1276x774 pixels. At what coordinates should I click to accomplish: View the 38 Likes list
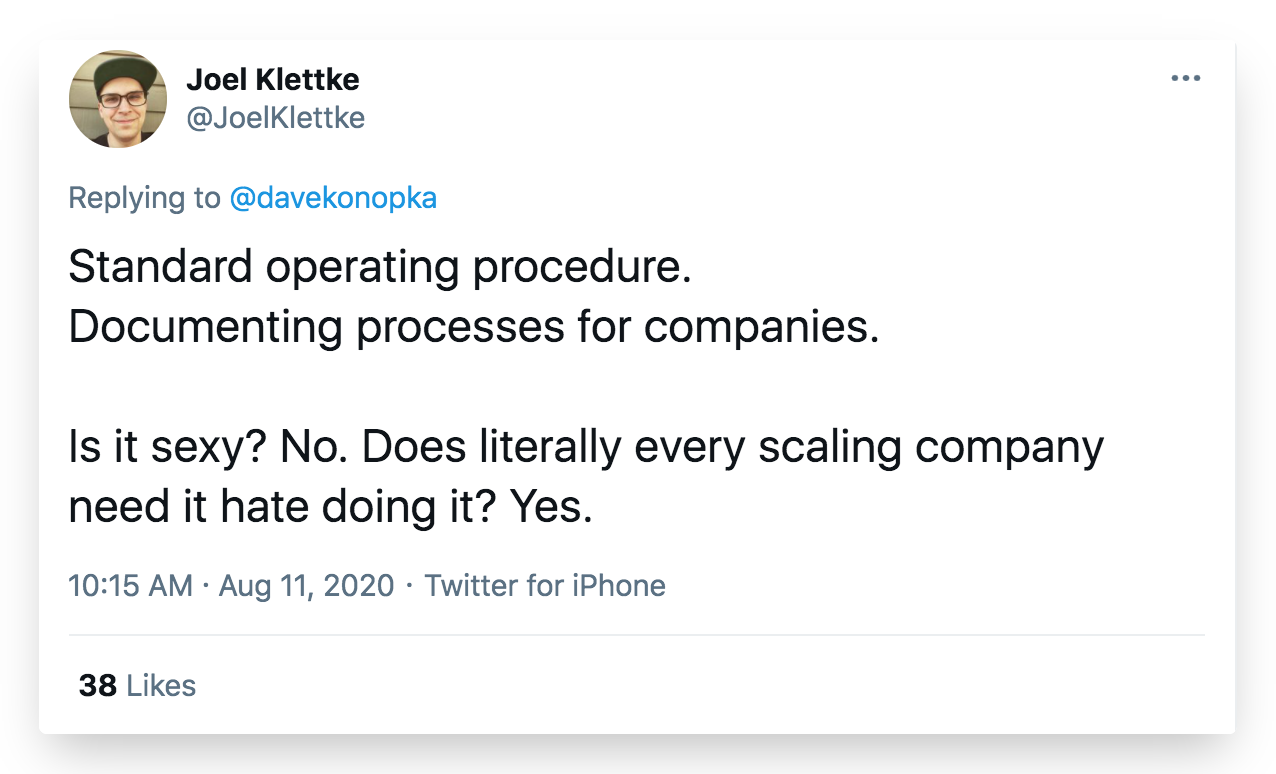[137, 686]
